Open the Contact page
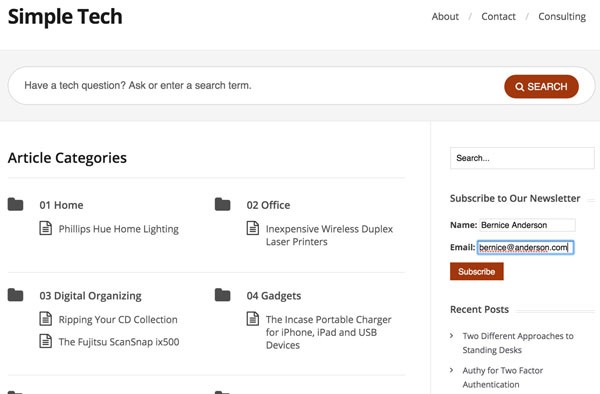The width and height of the screenshot is (600, 394). pyautogui.click(x=498, y=16)
